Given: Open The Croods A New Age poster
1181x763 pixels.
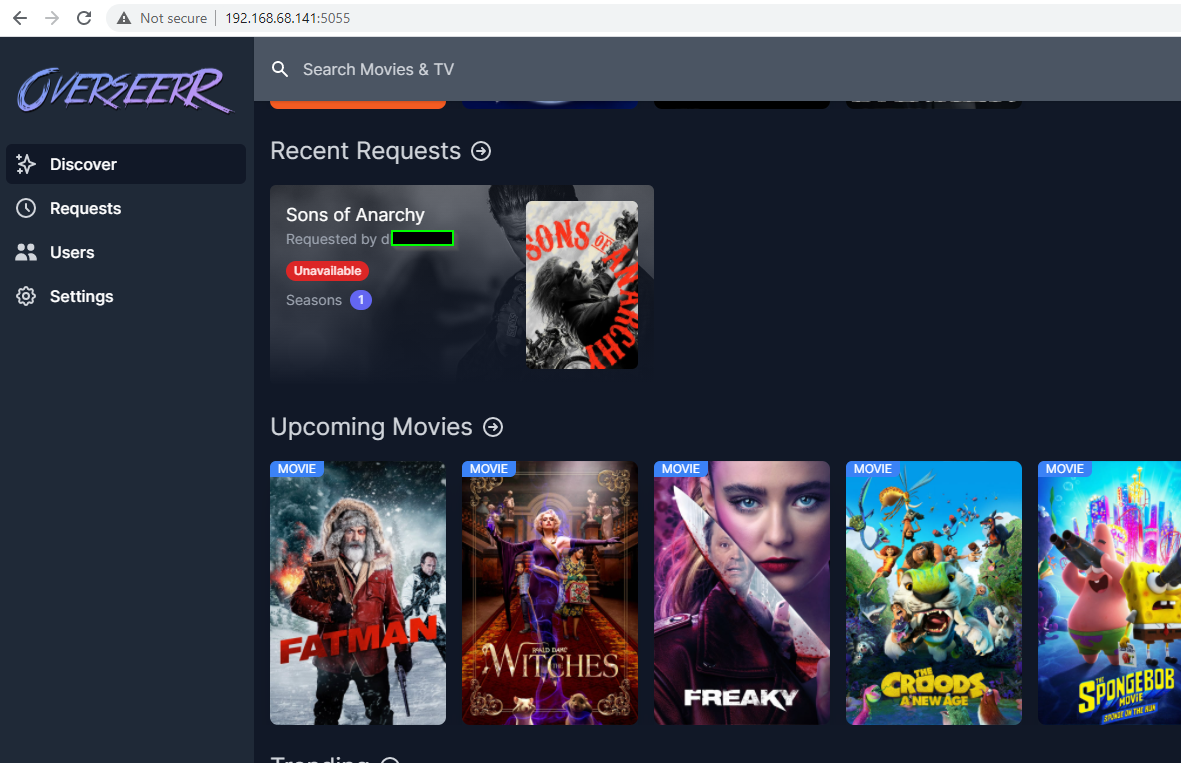Looking at the screenshot, I should [934, 593].
